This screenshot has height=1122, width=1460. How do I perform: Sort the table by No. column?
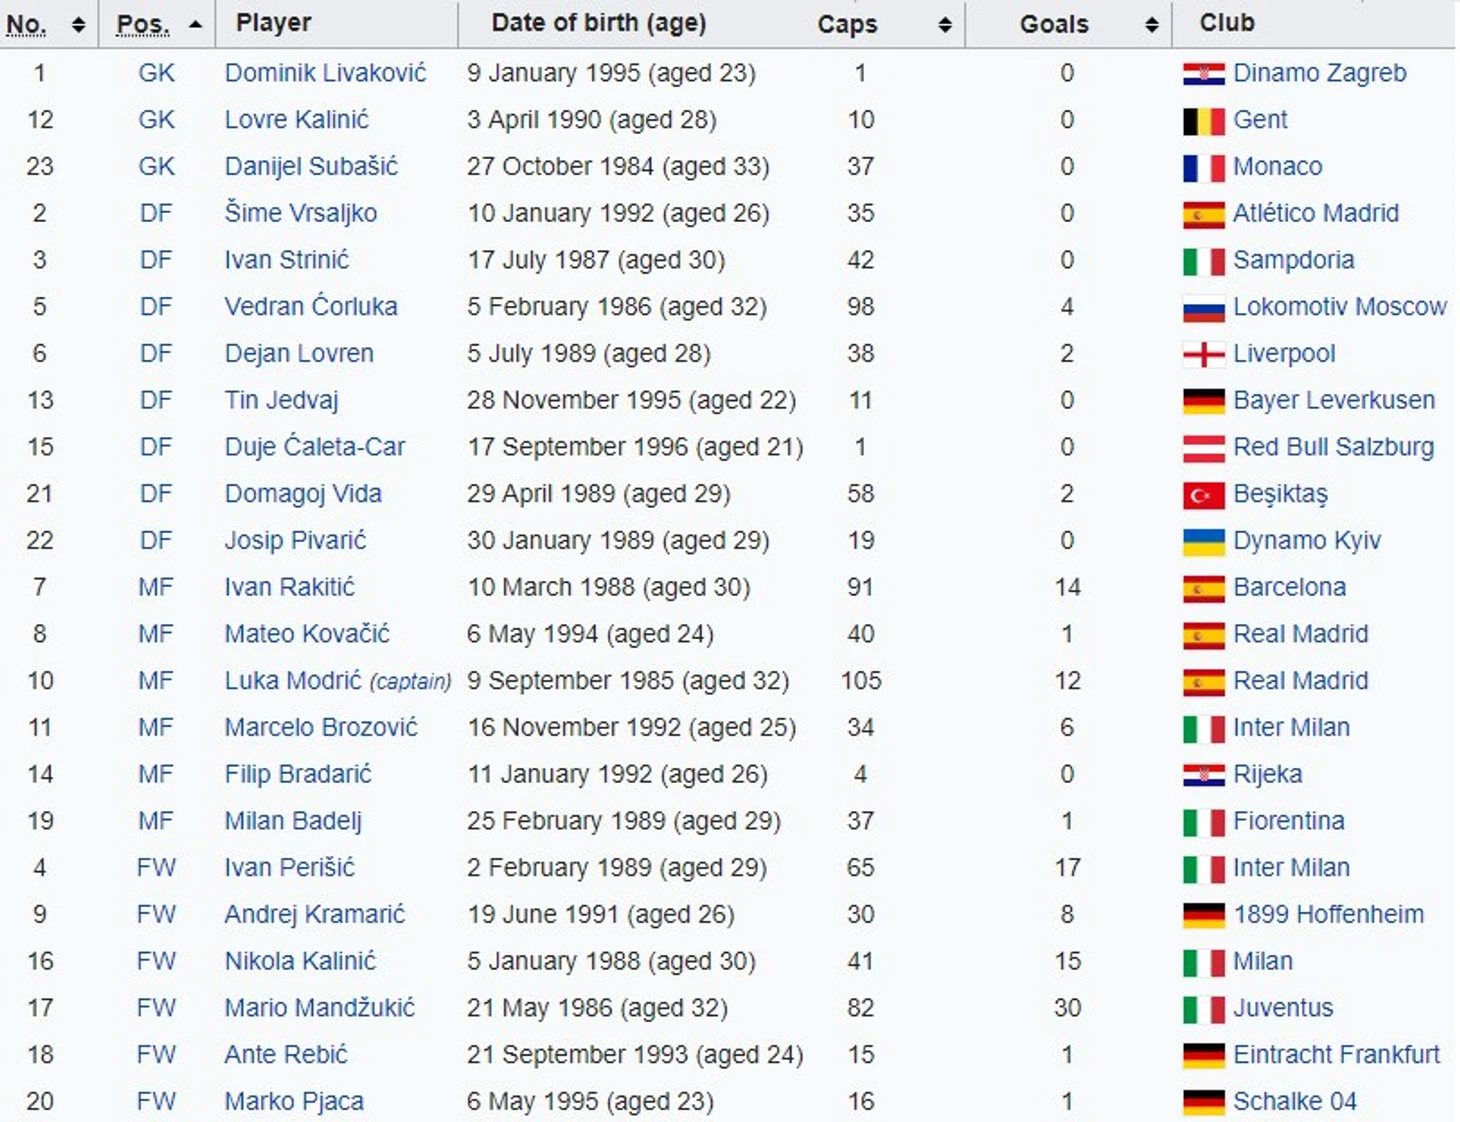pyautogui.click(x=78, y=25)
